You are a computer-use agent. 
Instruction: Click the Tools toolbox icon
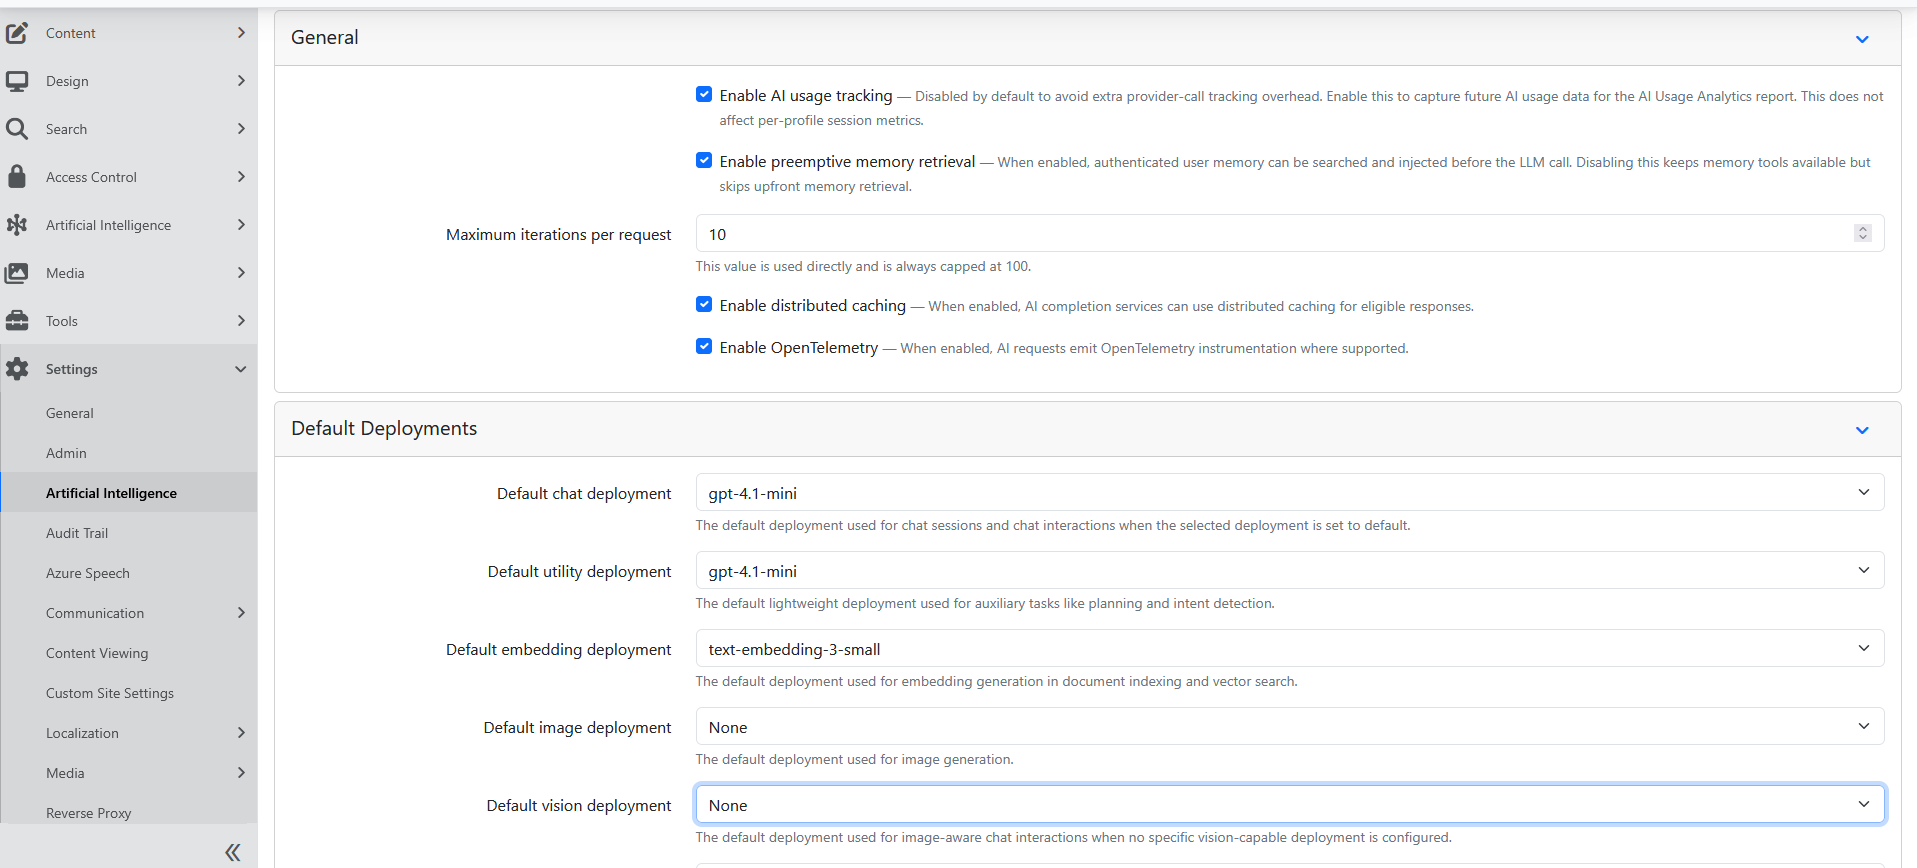(17, 321)
